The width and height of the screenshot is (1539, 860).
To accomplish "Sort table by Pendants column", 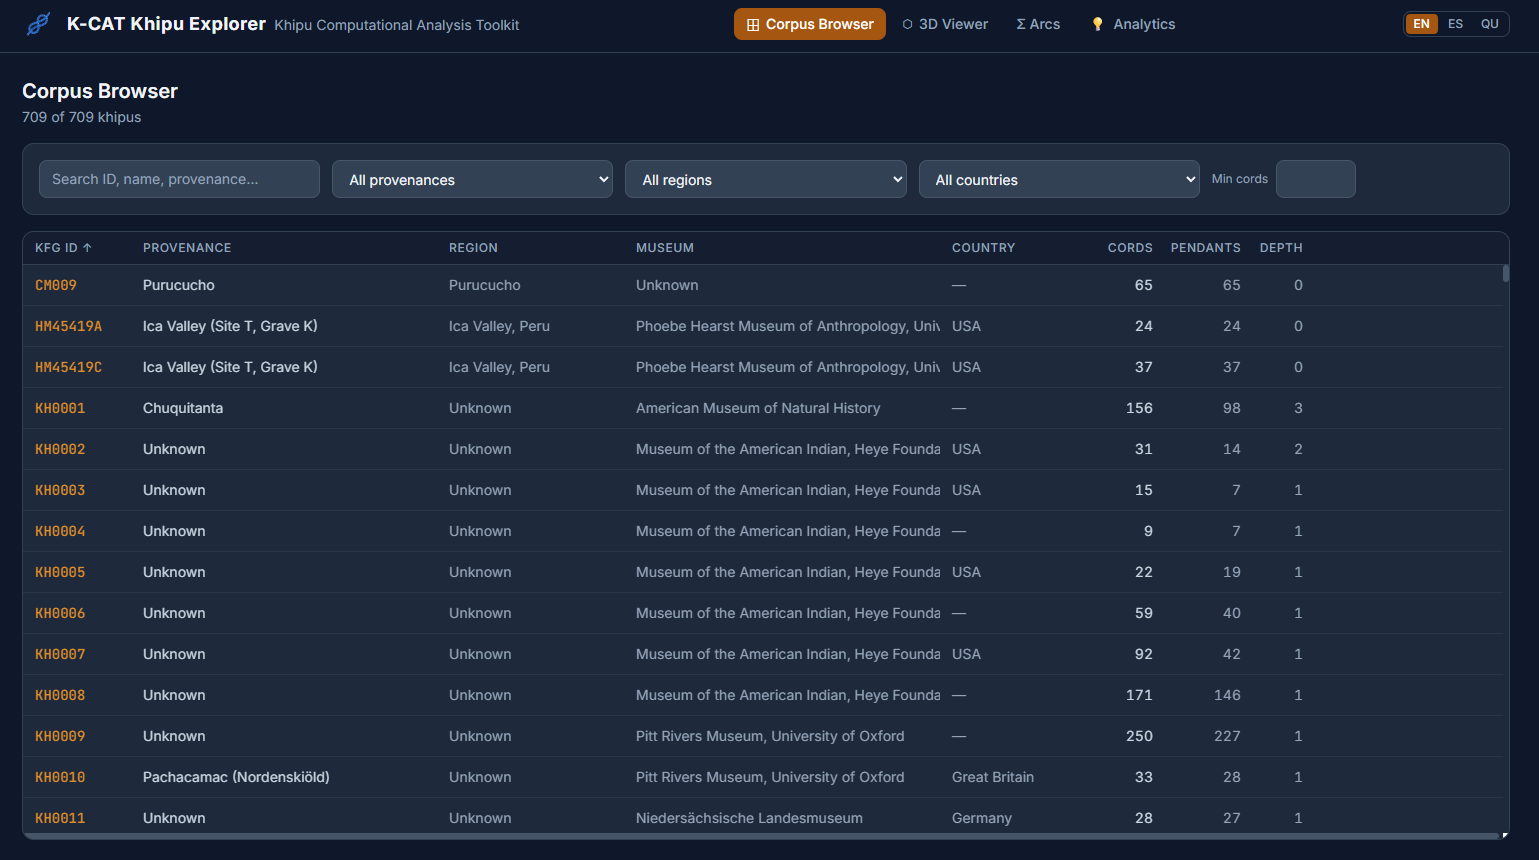I will click(1205, 248).
